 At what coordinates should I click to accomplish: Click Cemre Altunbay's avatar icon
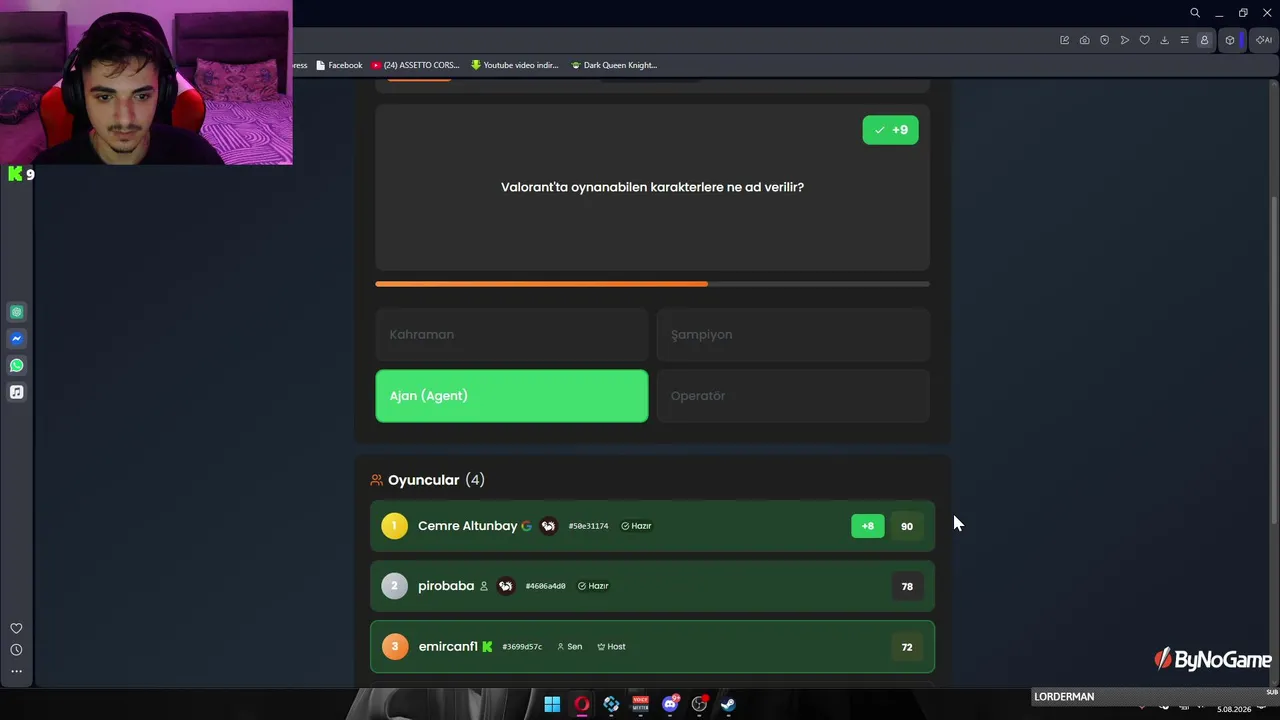[548, 526]
